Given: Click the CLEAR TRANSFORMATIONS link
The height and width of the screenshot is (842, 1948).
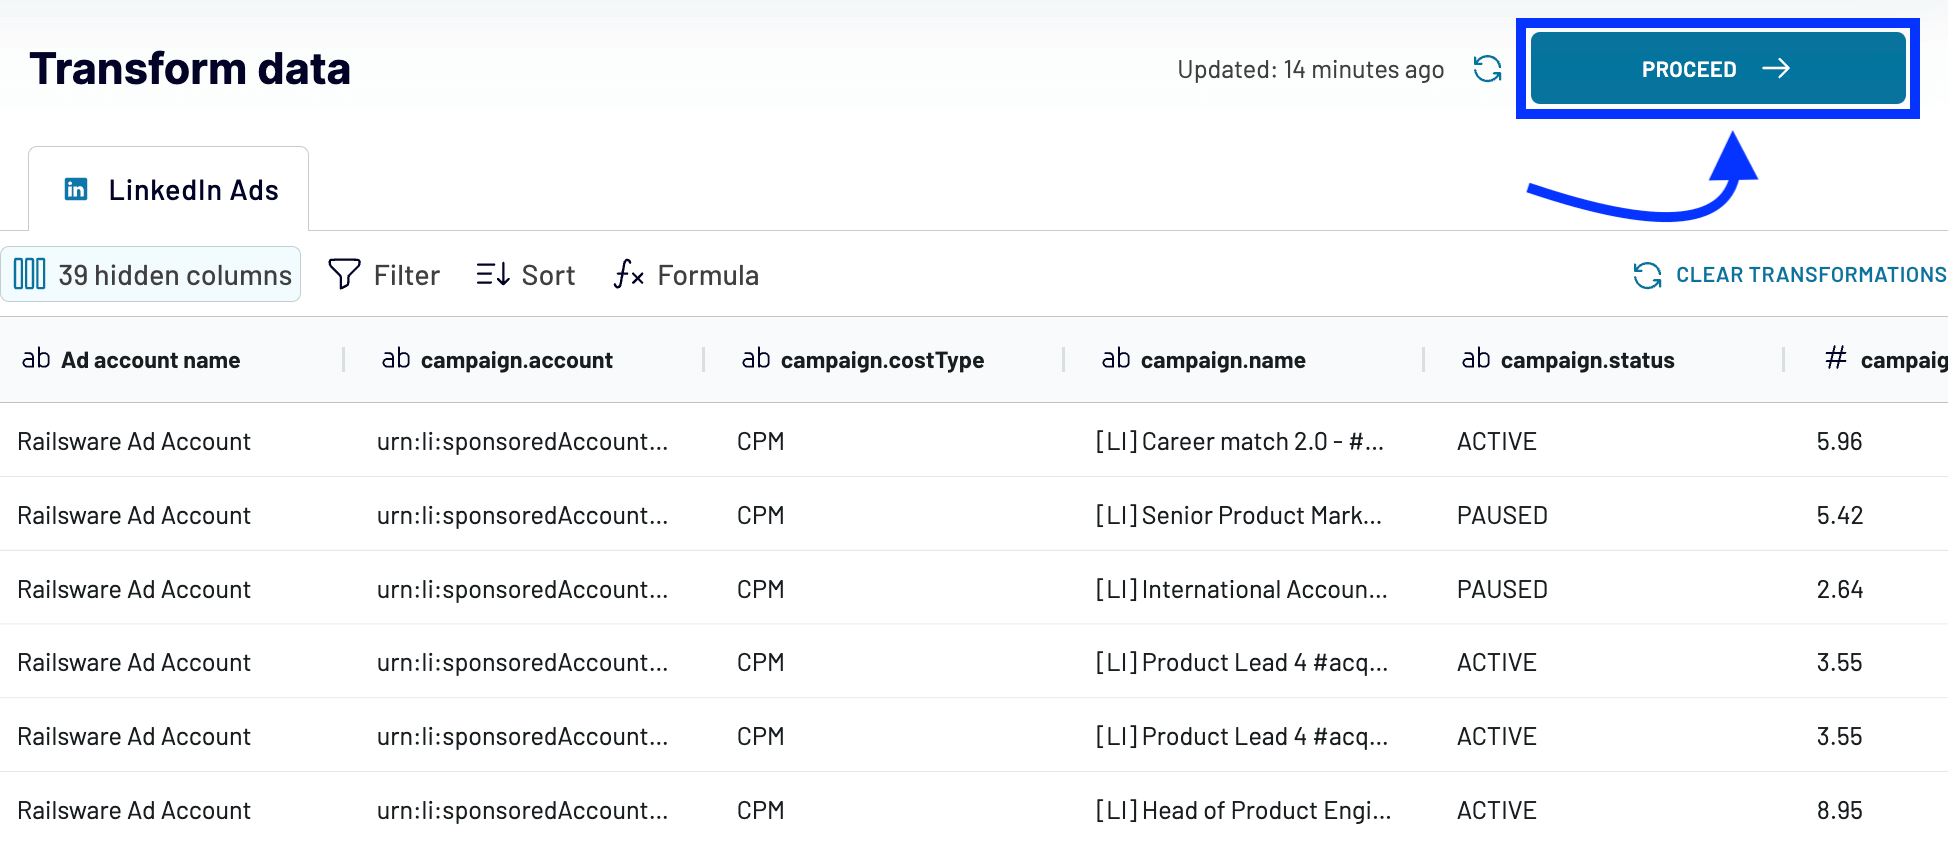Looking at the screenshot, I should [x=1810, y=275].
